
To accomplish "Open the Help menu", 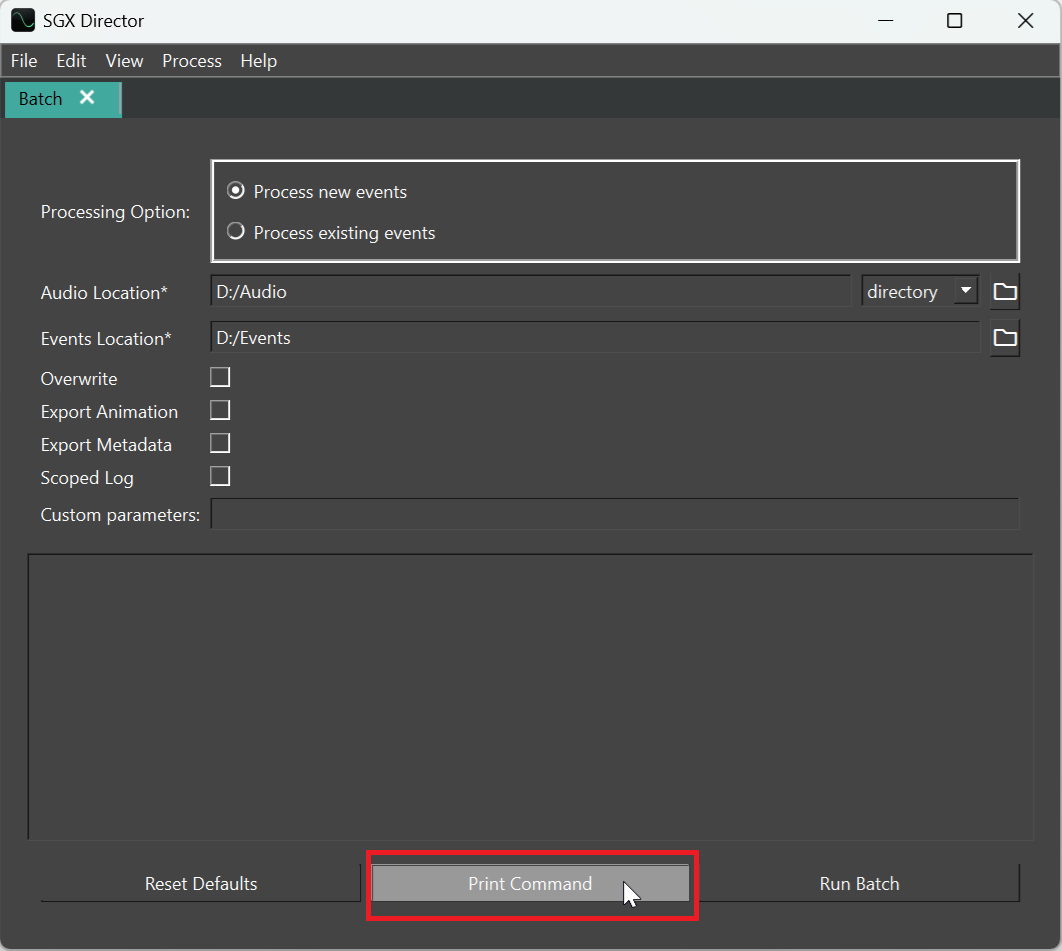I will pyautogui.click(x=259, y=61).
